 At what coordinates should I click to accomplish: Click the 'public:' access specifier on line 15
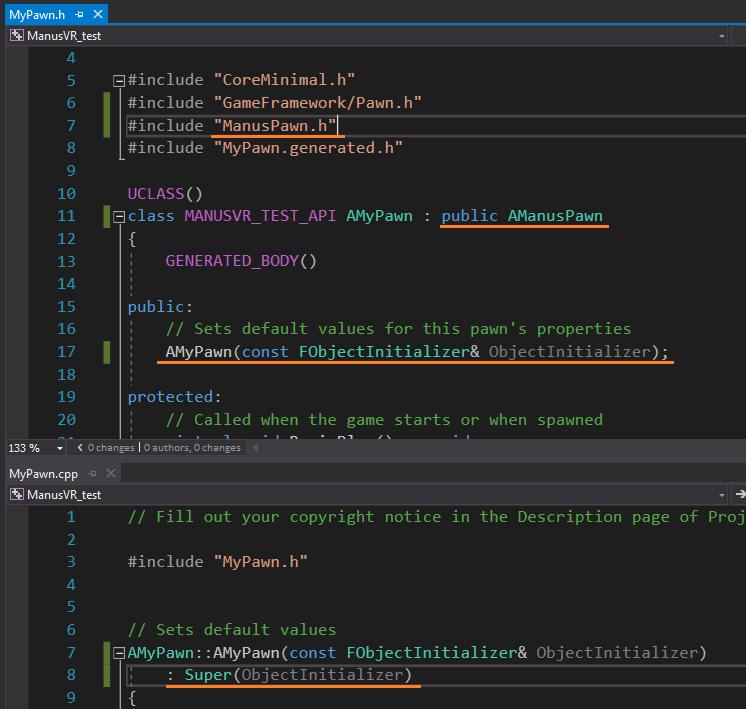[160, 306]
